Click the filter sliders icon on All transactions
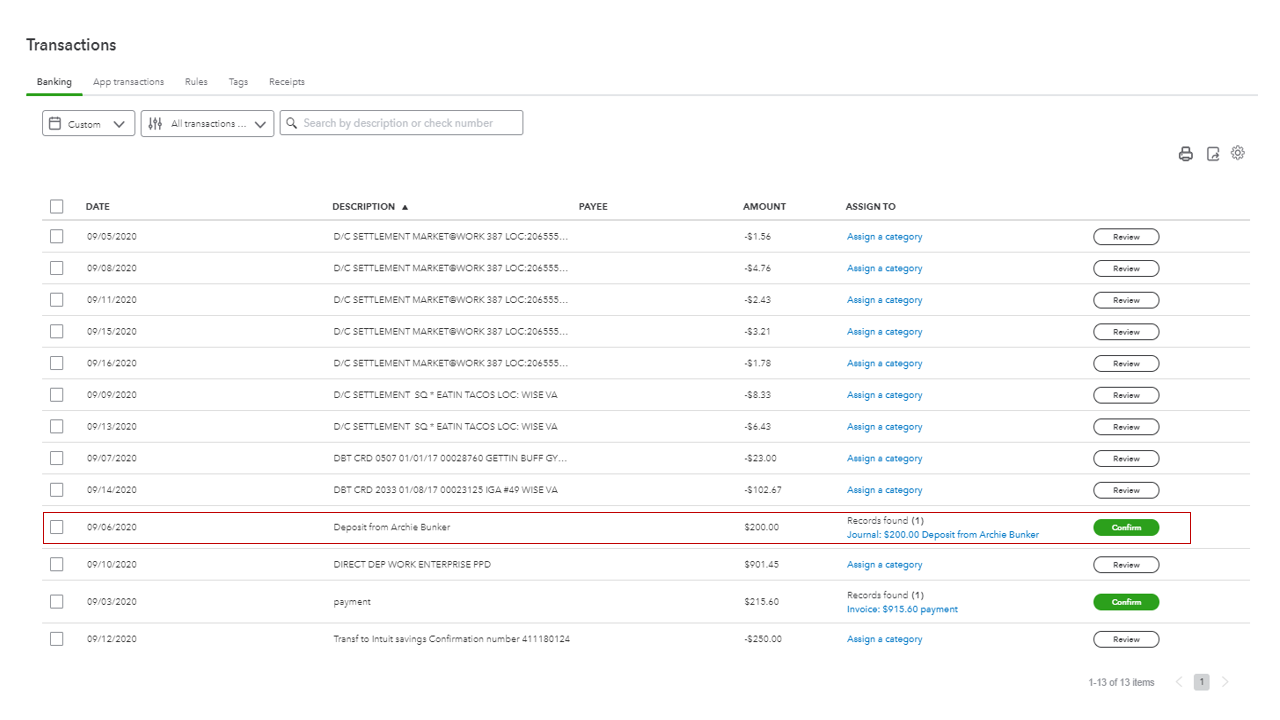 154,122
